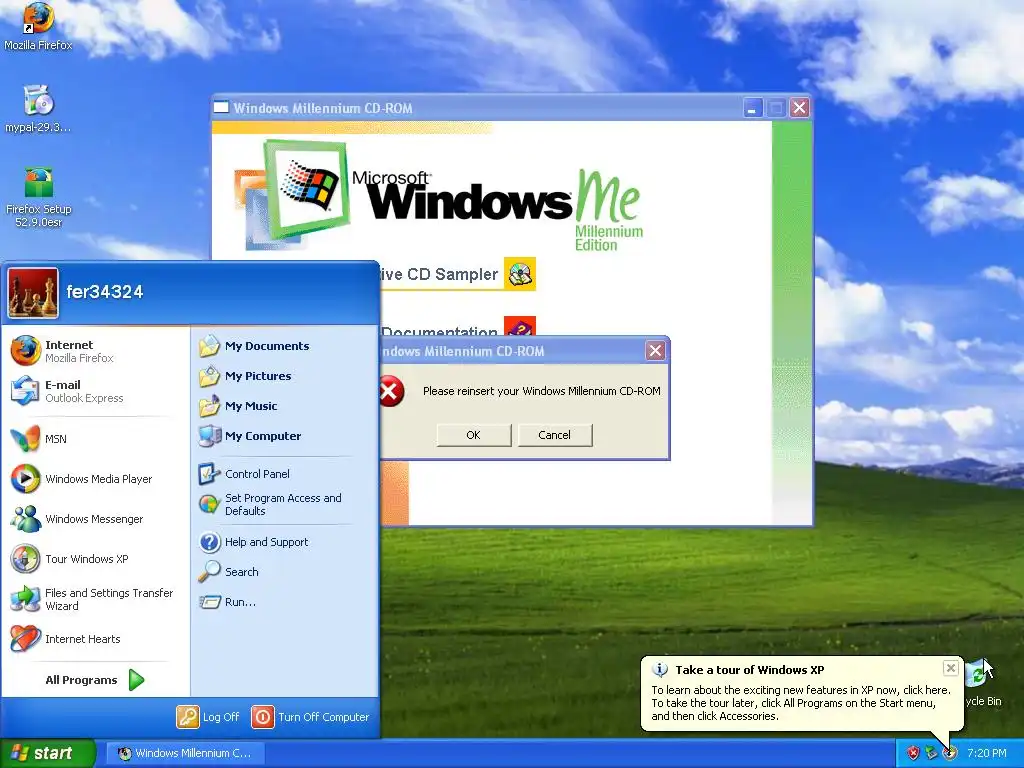Screen dimensions: 1024x768
Task: Click the Log Off key icon
Action: point(187,717)
